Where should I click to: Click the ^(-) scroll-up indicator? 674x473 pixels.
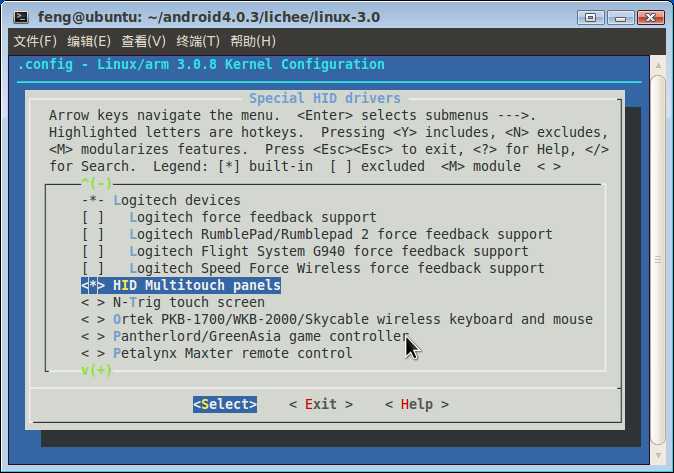pos(97,184)
